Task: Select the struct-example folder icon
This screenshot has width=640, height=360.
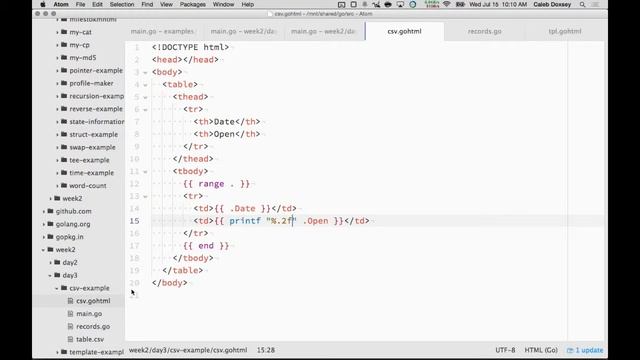Action: click(64, 134)
